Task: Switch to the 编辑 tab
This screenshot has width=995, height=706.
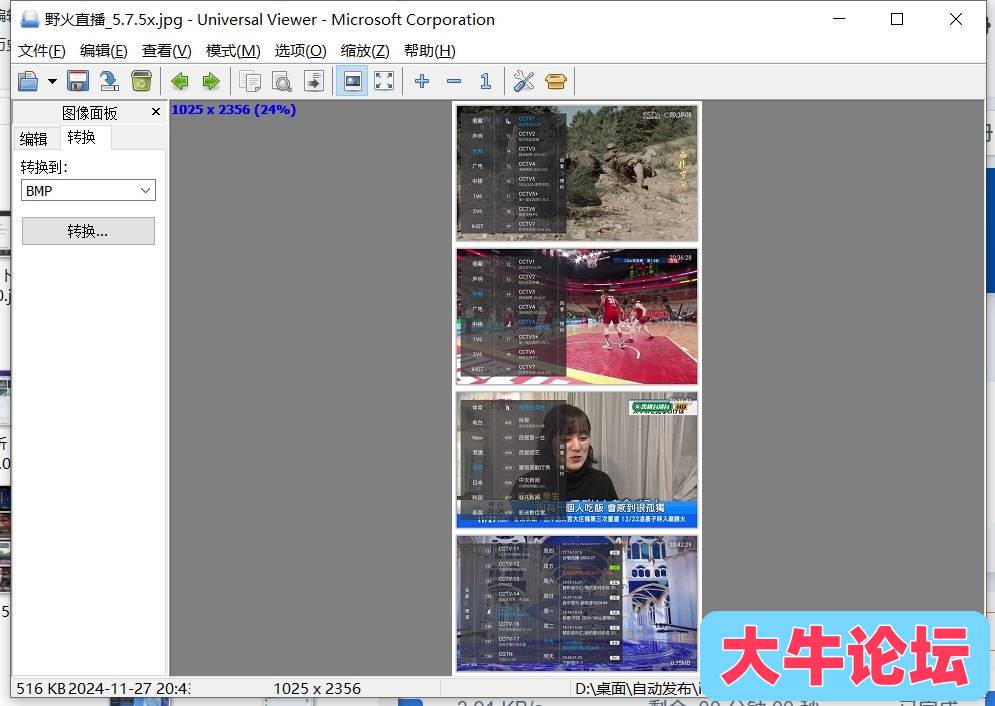Action: [x=34, y=139]
